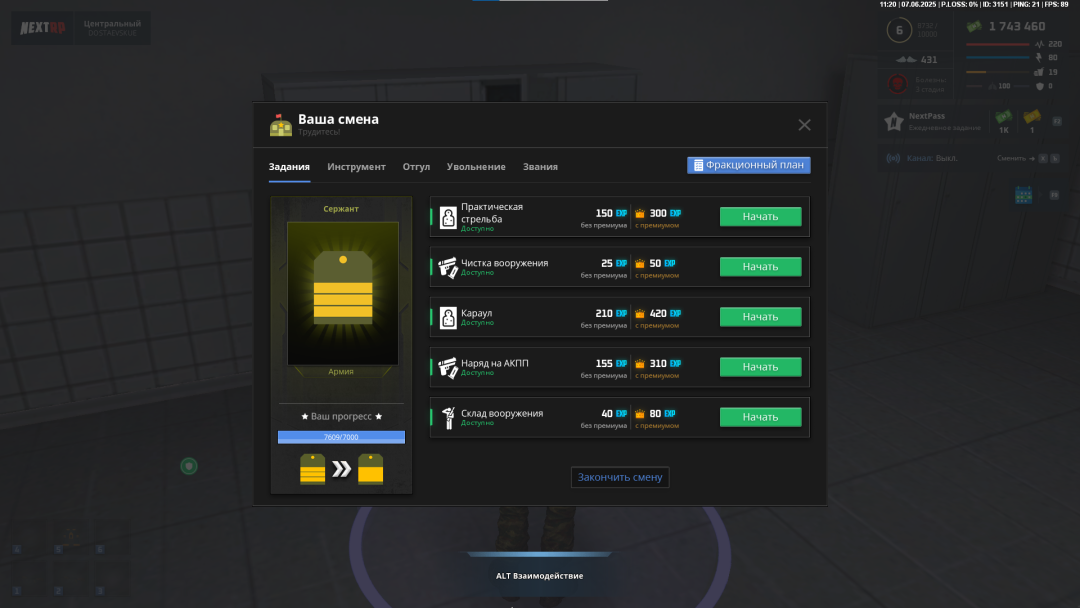Start the Склад вооружения task
The height and width of the screenshot is (608, 1080).
[x=760, y=417]
